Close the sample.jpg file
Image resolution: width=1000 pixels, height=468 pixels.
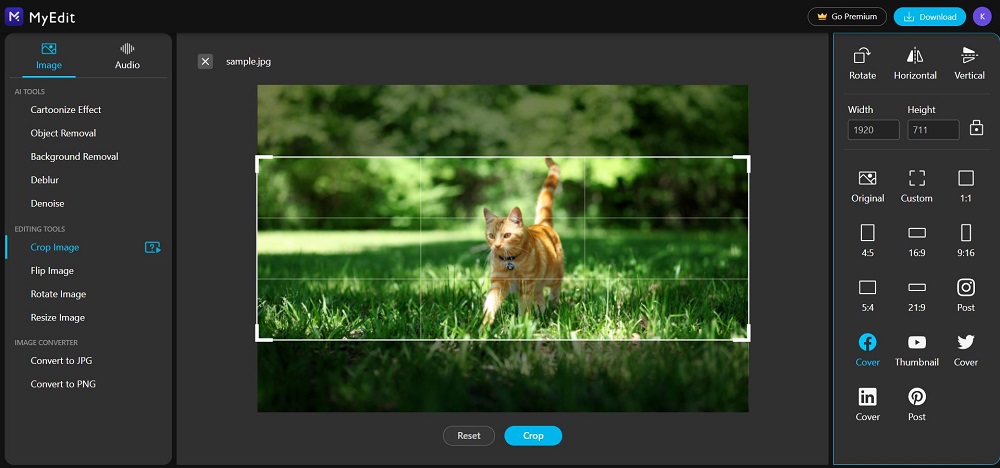(205, 62)
